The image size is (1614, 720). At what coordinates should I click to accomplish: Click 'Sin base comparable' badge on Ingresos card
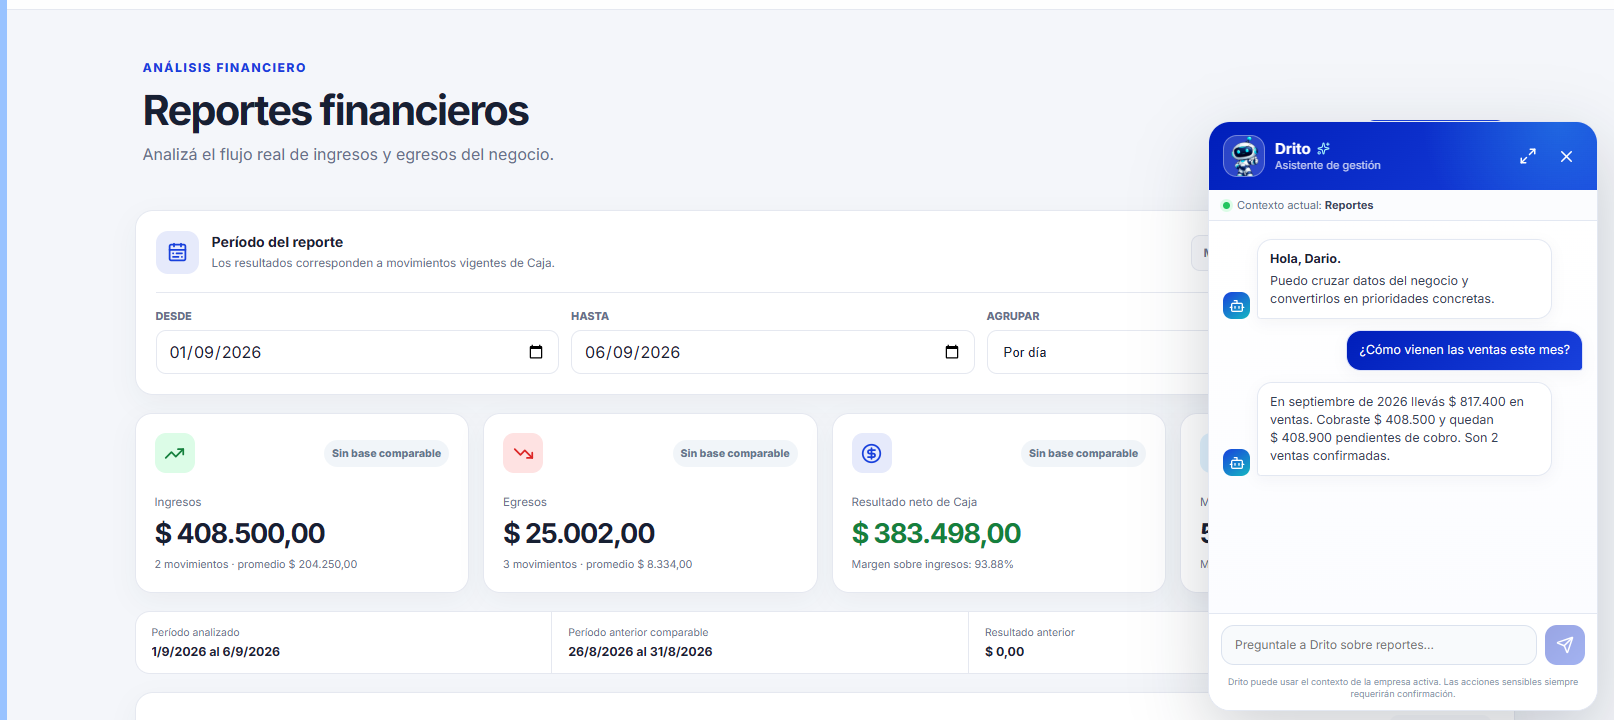coord(386,453)
